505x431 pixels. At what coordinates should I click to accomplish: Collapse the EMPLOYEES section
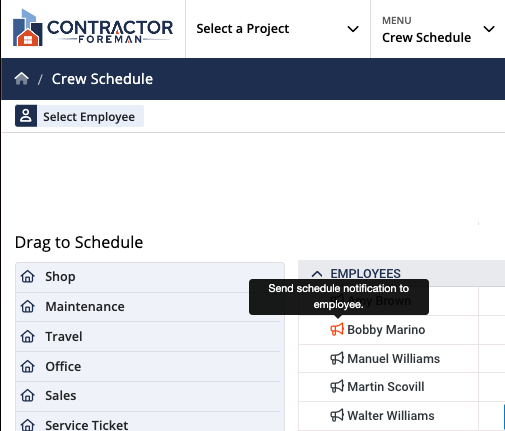317,274
